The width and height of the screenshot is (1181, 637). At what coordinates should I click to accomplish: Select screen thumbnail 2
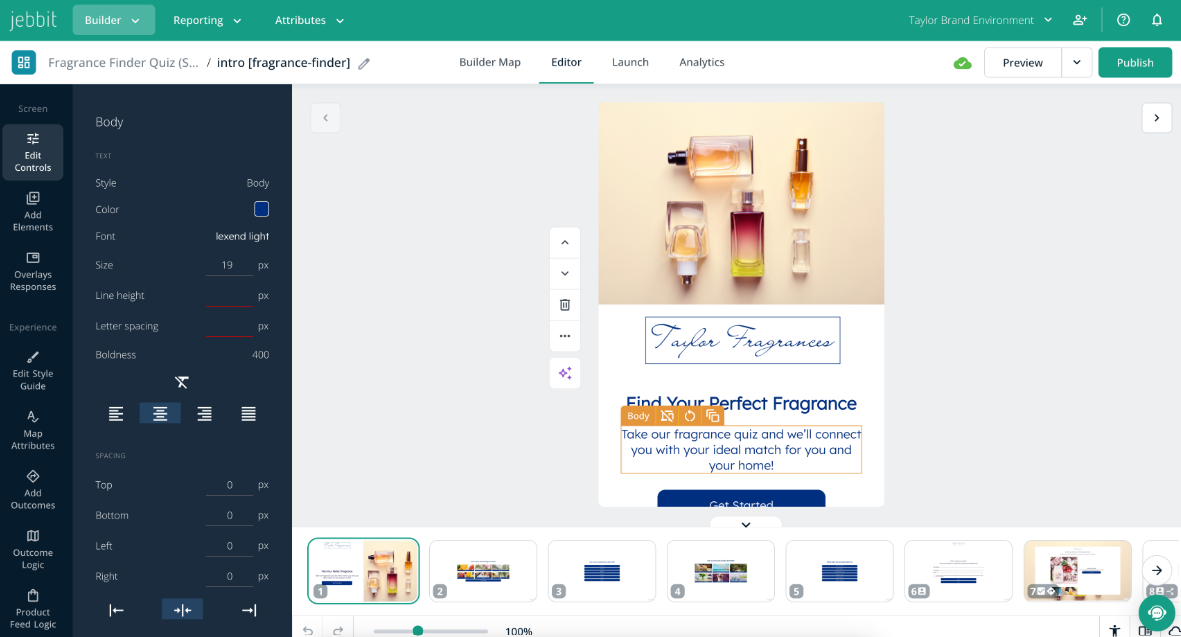pos(483,571)
